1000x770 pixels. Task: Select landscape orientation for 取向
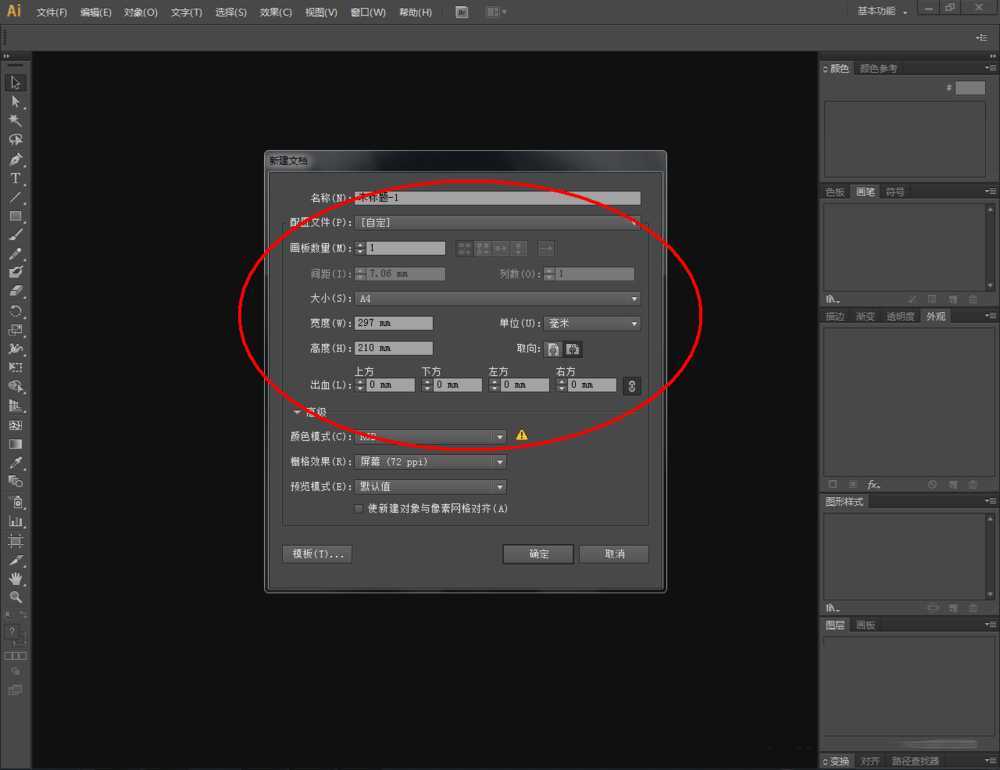tap(572, 349)
